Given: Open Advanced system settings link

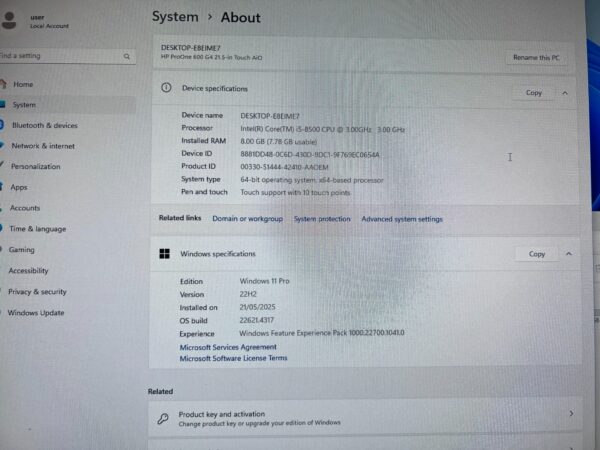Looking at the screenshot, I should pyautogui.click(x=402, y=219).
